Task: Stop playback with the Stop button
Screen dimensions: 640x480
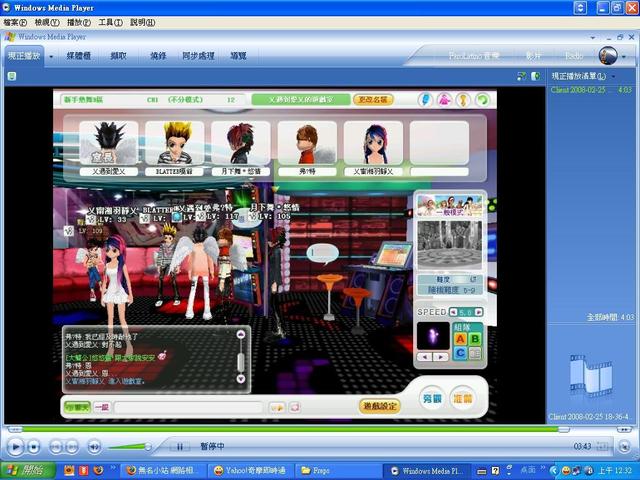Action: pyautogui.click(x=34, y=447)
